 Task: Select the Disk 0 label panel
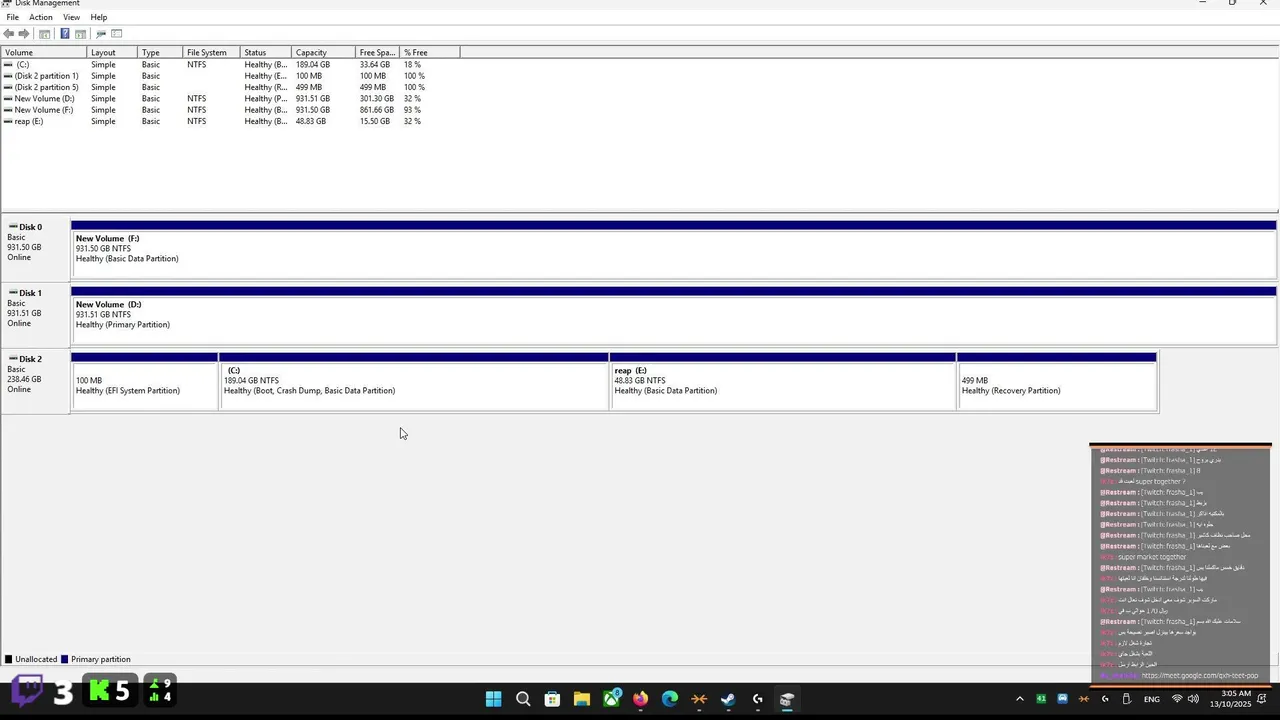click(x=35, y=249)
